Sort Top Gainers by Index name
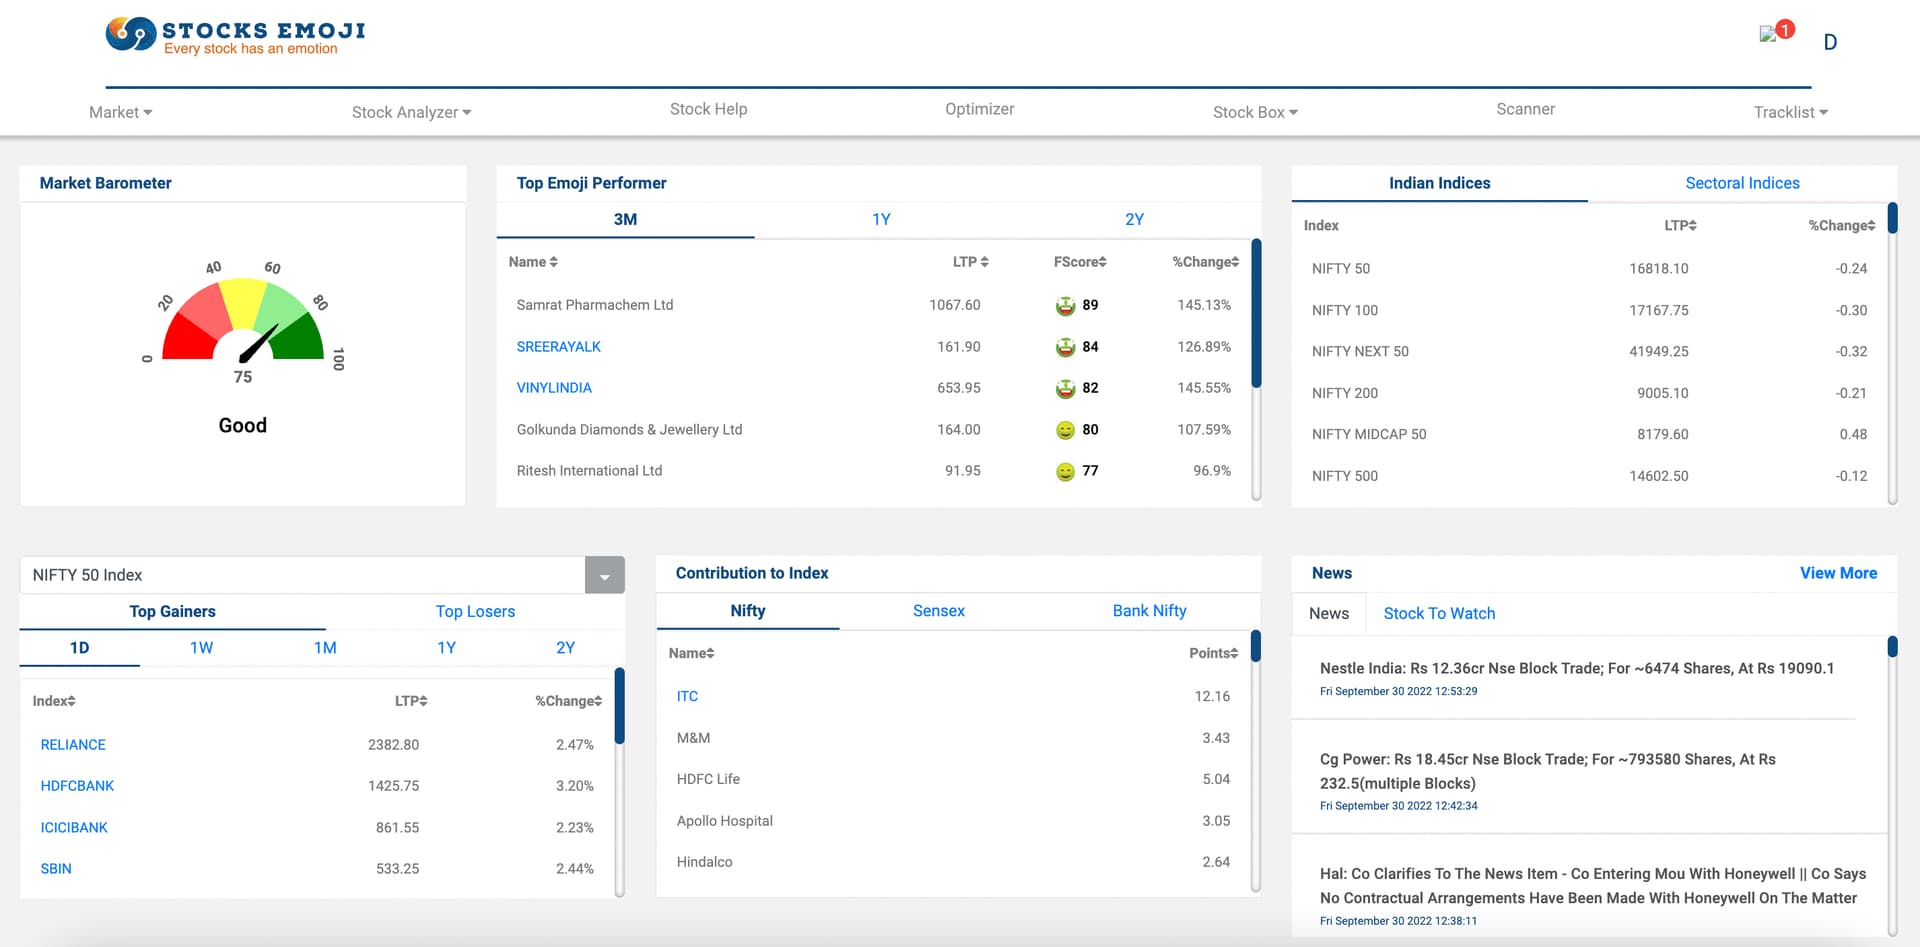 [x=54, y=701]
